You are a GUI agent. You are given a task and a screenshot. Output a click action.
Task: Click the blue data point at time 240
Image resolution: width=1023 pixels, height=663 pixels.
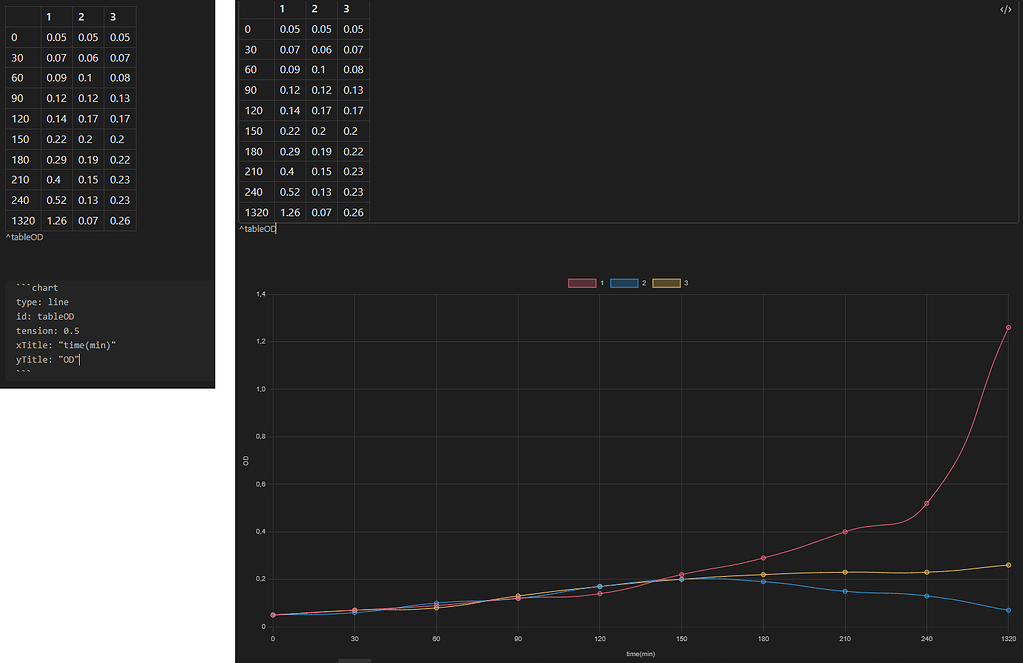pos(925,594)
